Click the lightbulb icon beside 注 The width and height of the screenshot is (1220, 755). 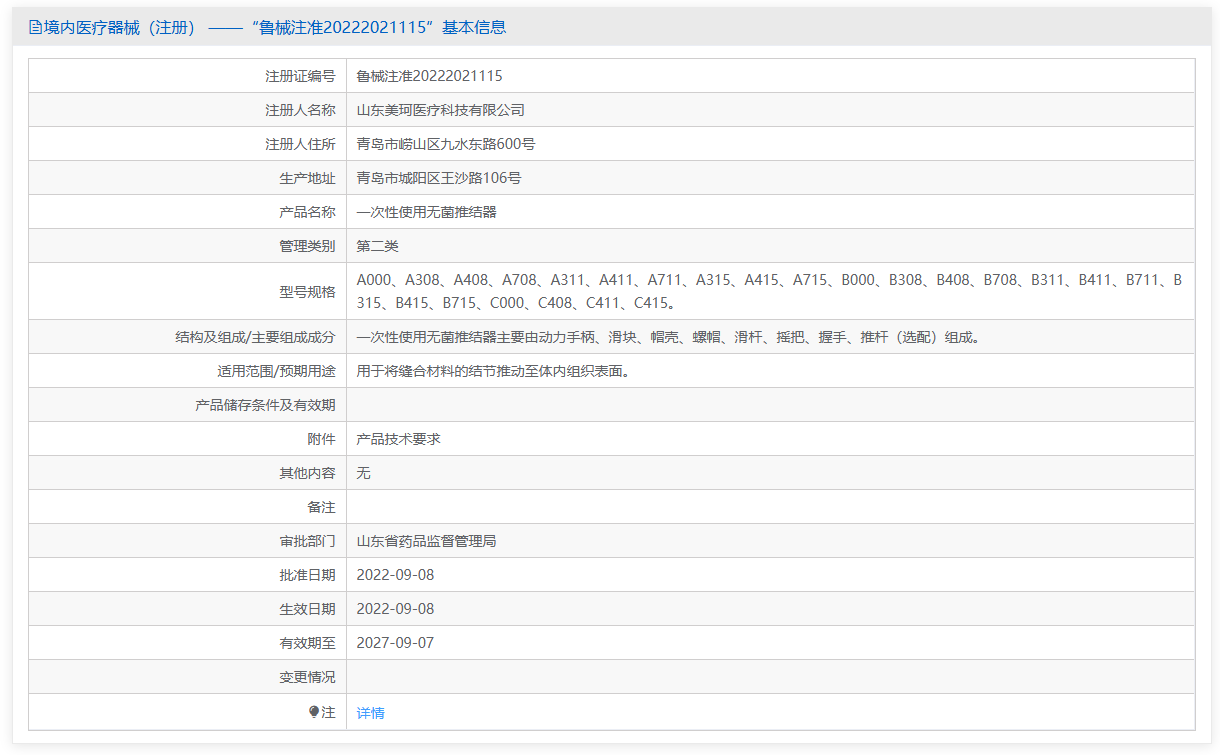314,712
